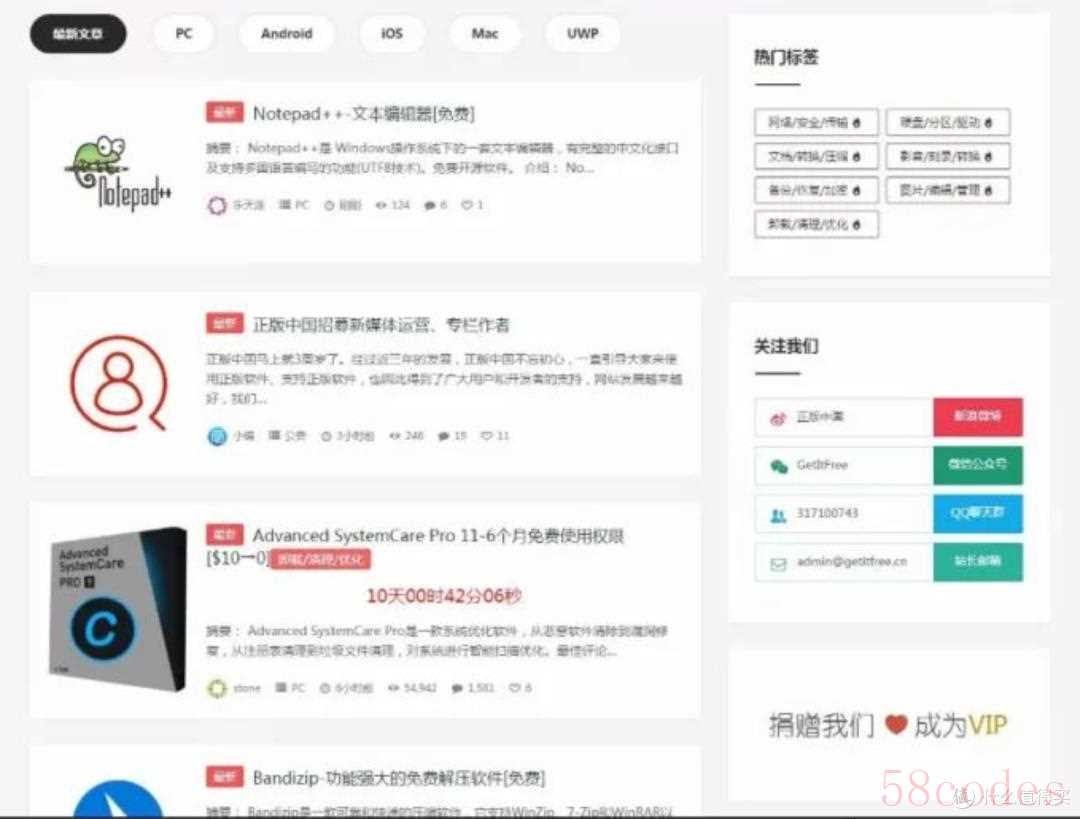Viewport: 1080px width, 819px height.
Task: Click the blue Bandizip logo thumbnail
Action: 118,799
